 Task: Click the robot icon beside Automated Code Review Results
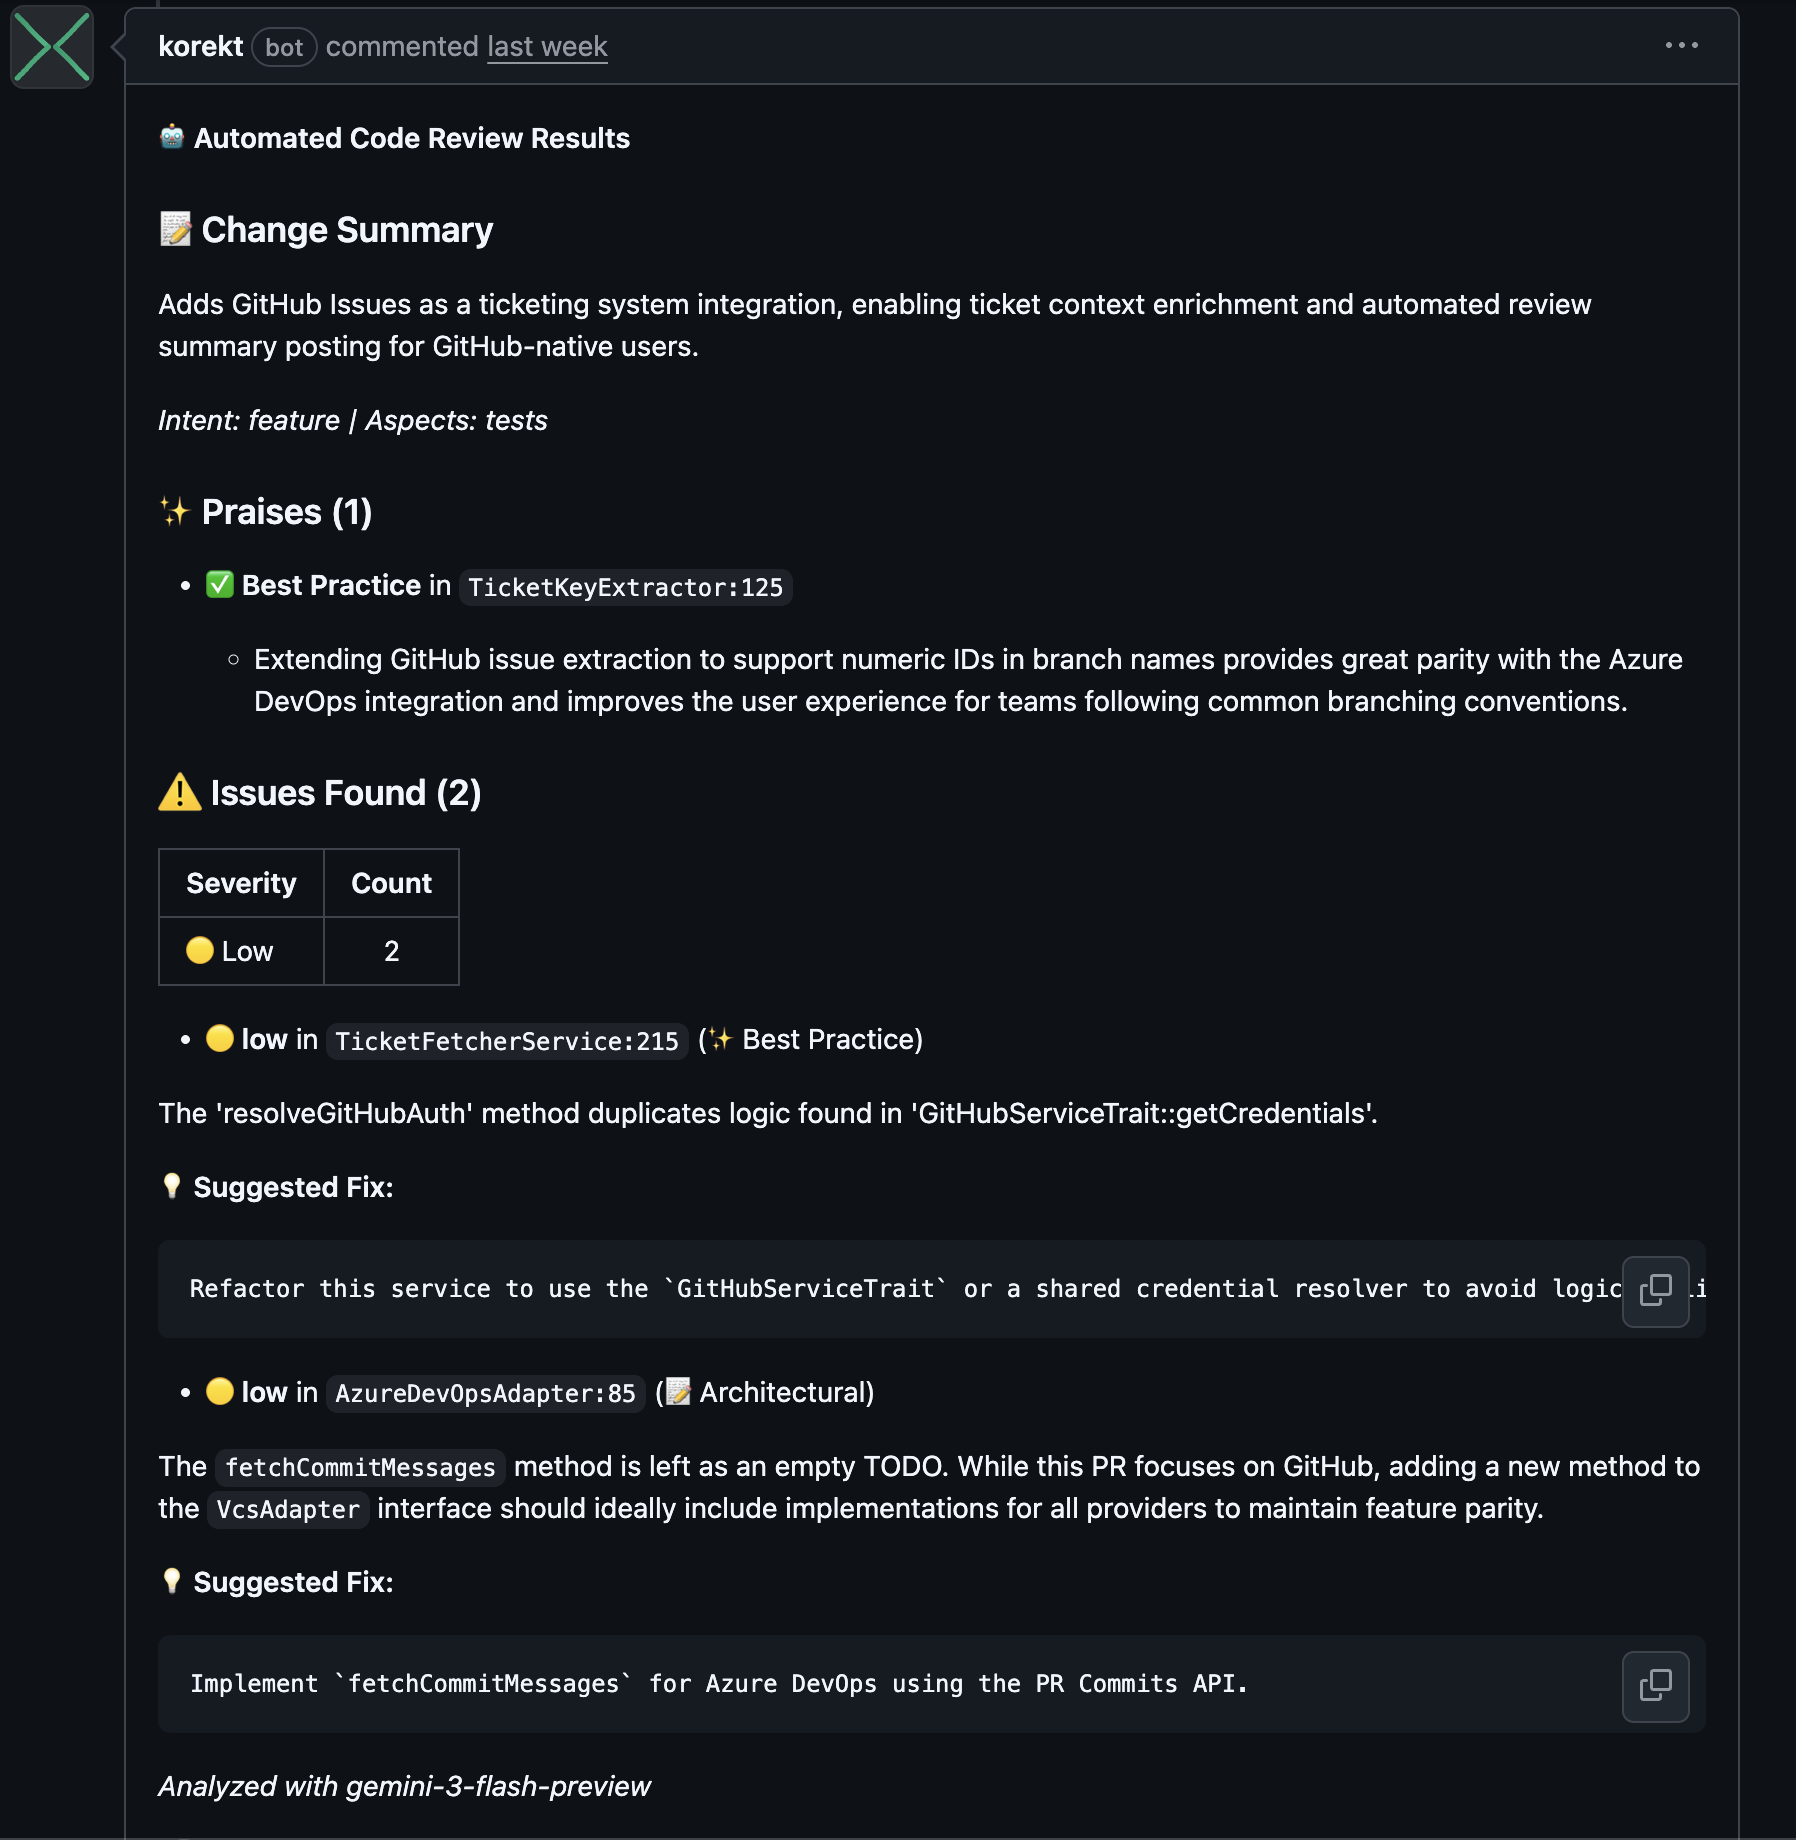coord(172,137)
